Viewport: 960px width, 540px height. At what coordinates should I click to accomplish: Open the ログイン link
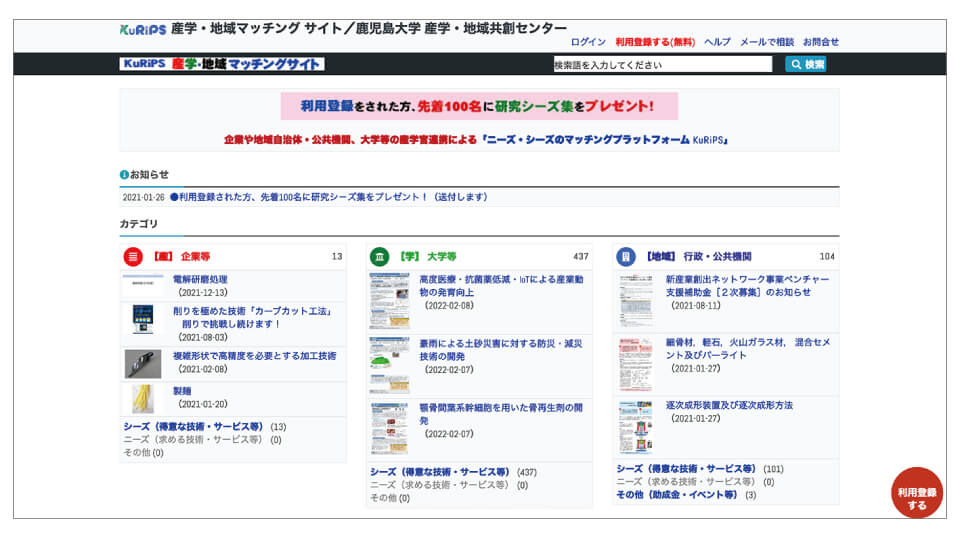tap(588, 42)
